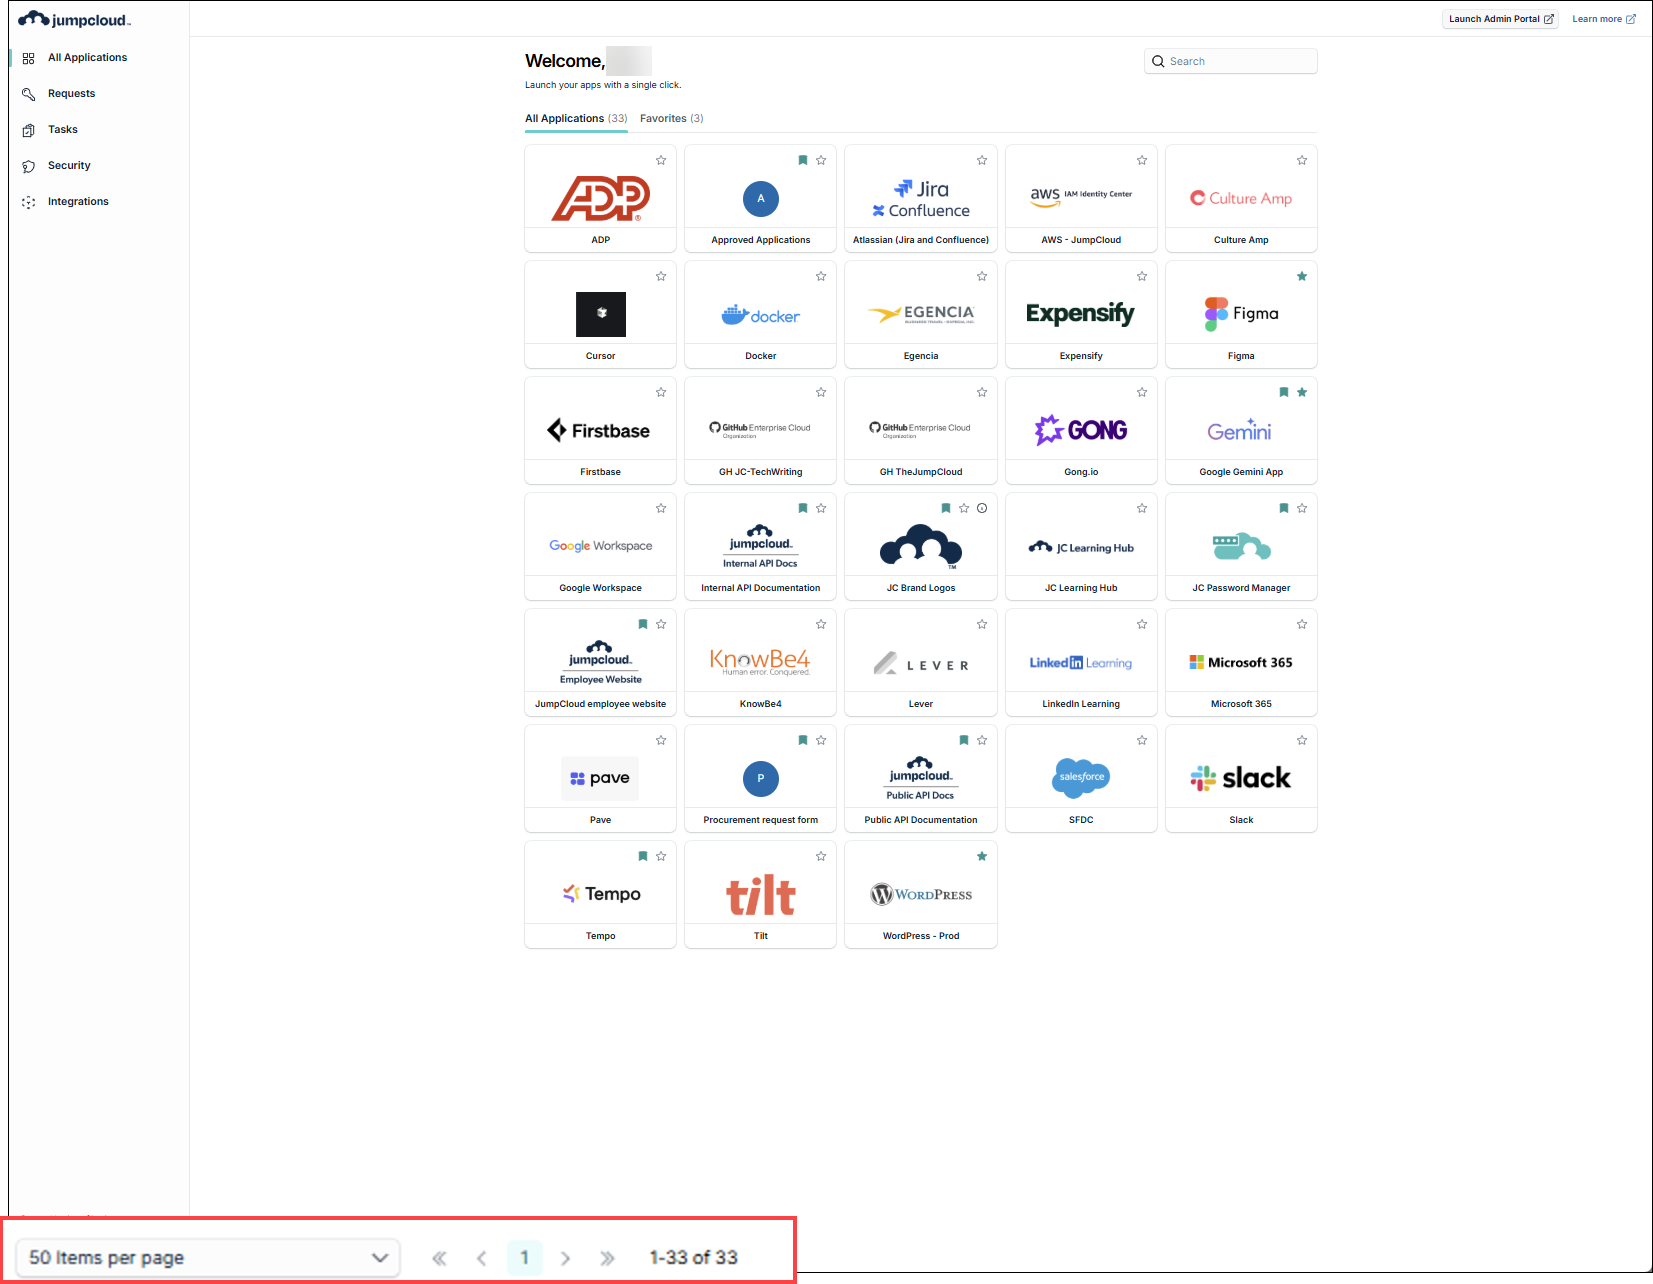The height and width of the screenshot is (1284, 1653).
Task: Open the AWS - JumpCloud app tile
Action: [1081, 198]
